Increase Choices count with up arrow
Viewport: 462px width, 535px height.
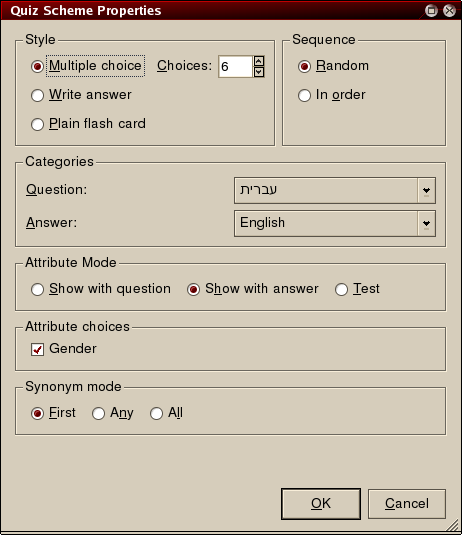[x=259, y=61]
